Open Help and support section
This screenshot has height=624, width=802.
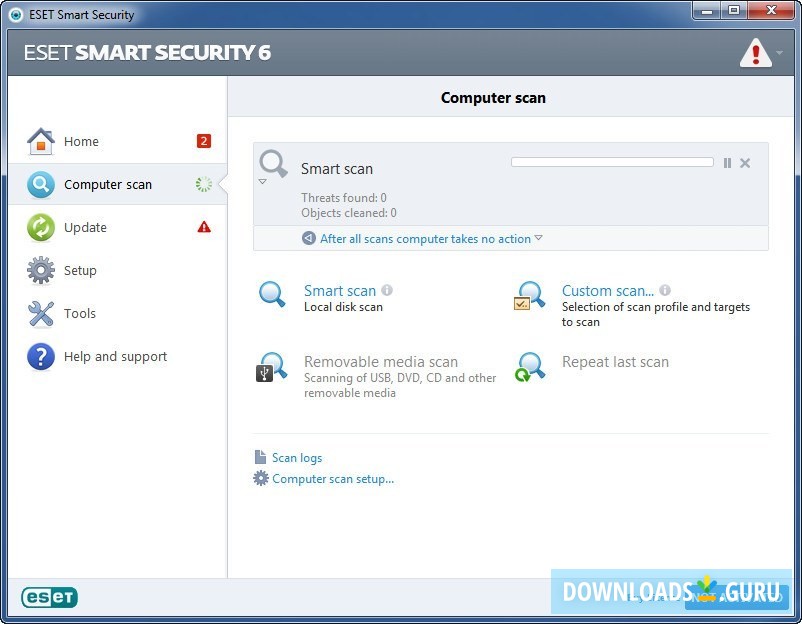(x=118, y=356)
